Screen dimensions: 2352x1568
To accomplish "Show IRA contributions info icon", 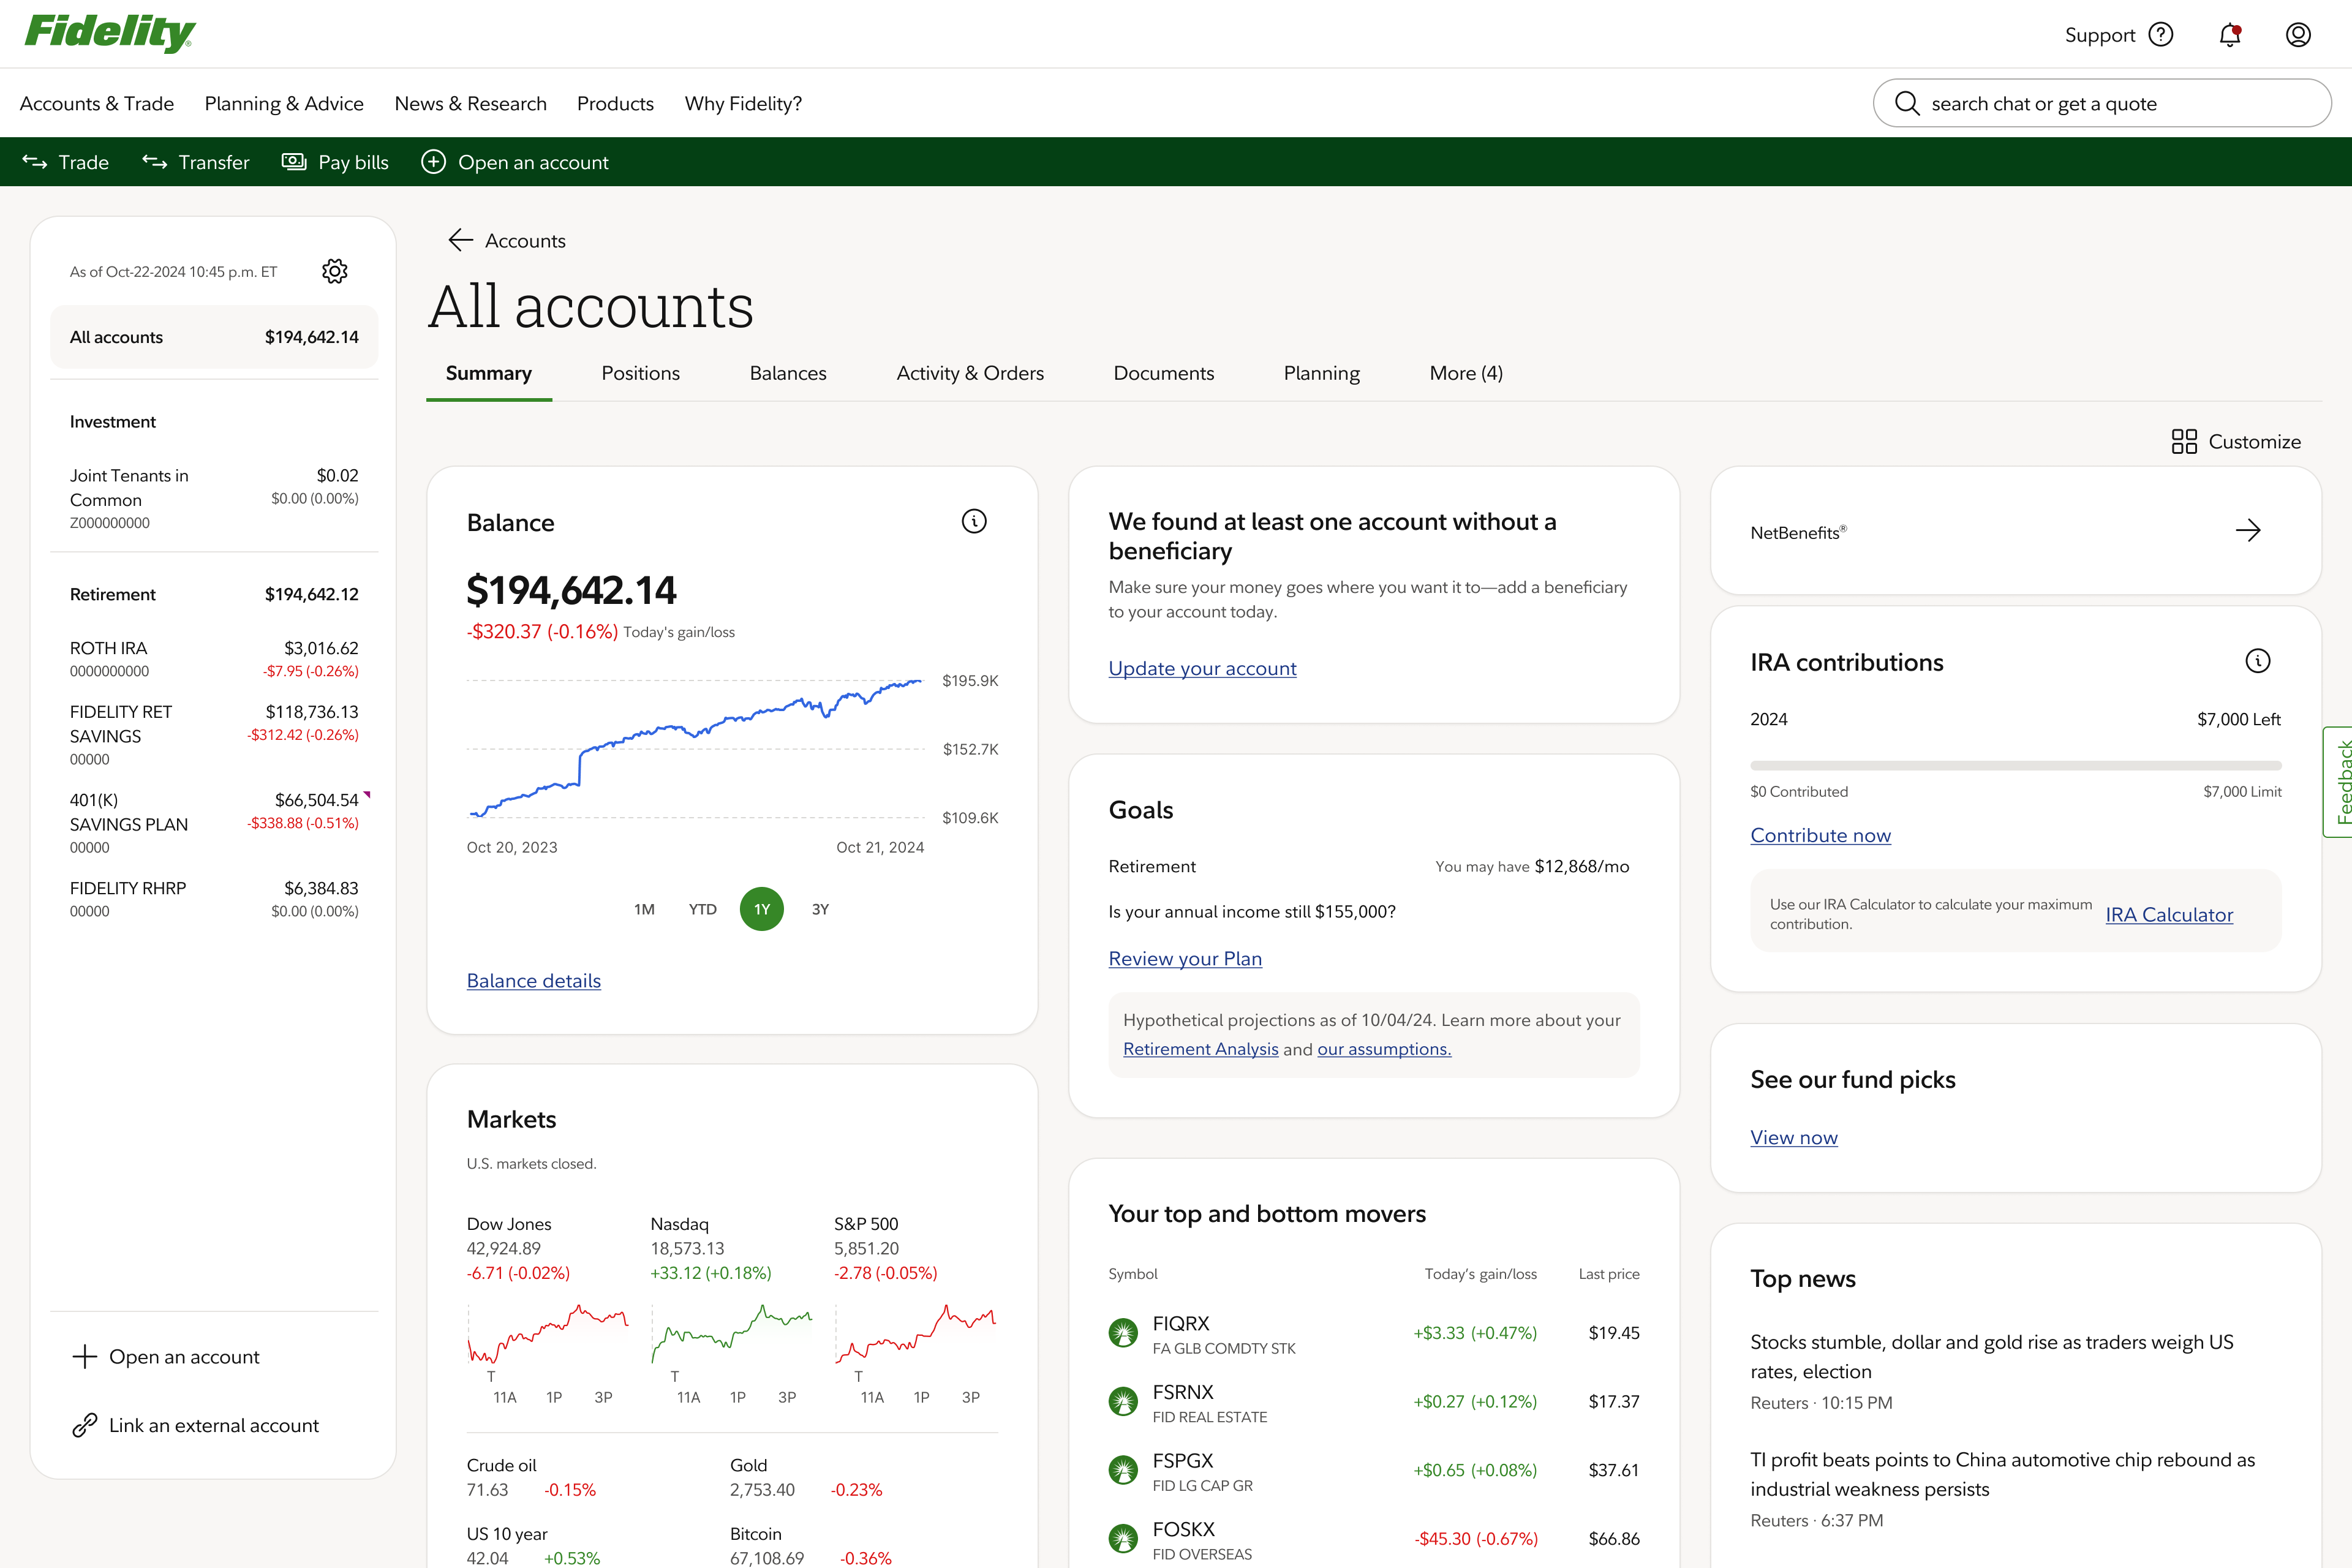I will click(2258, 661).
